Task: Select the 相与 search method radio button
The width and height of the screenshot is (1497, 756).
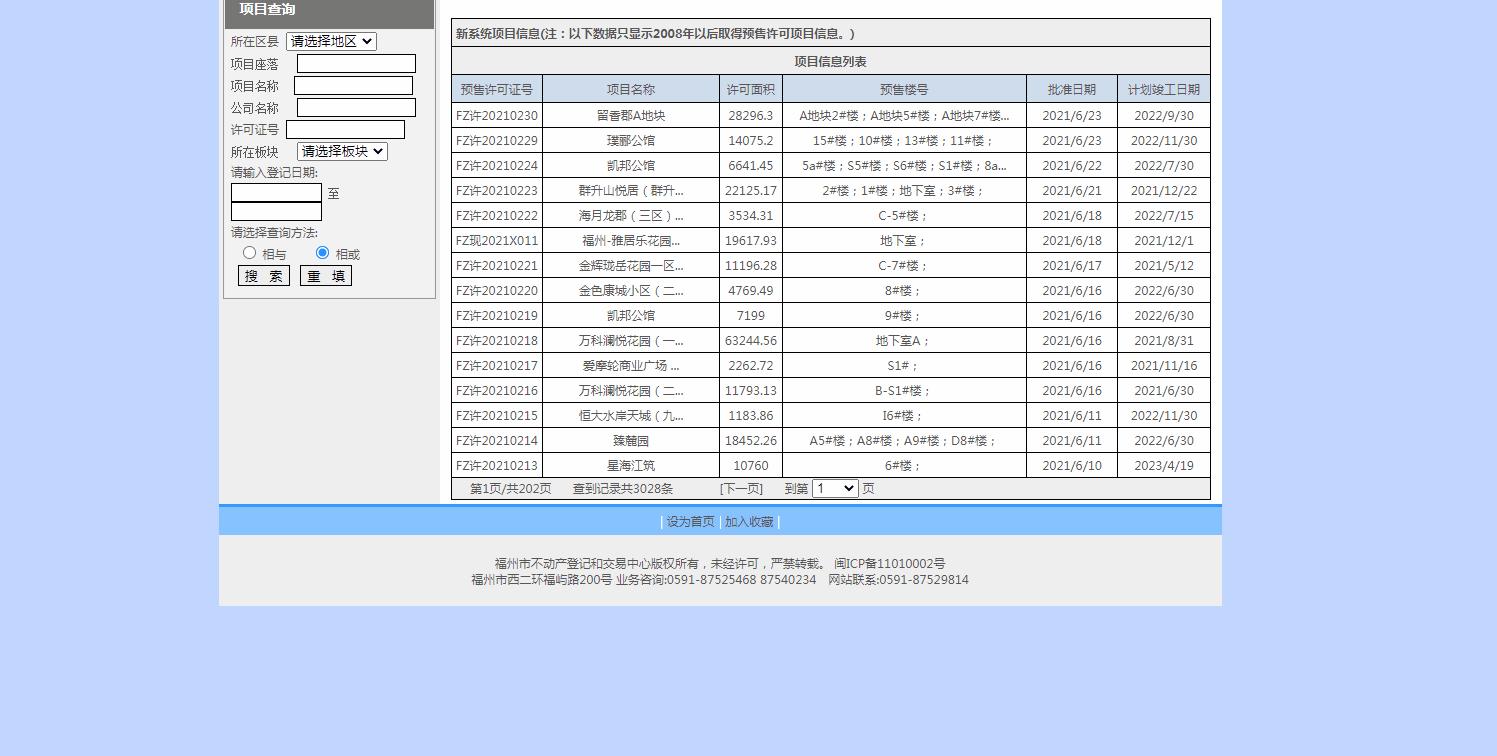Action: click(x=250, y=252)
